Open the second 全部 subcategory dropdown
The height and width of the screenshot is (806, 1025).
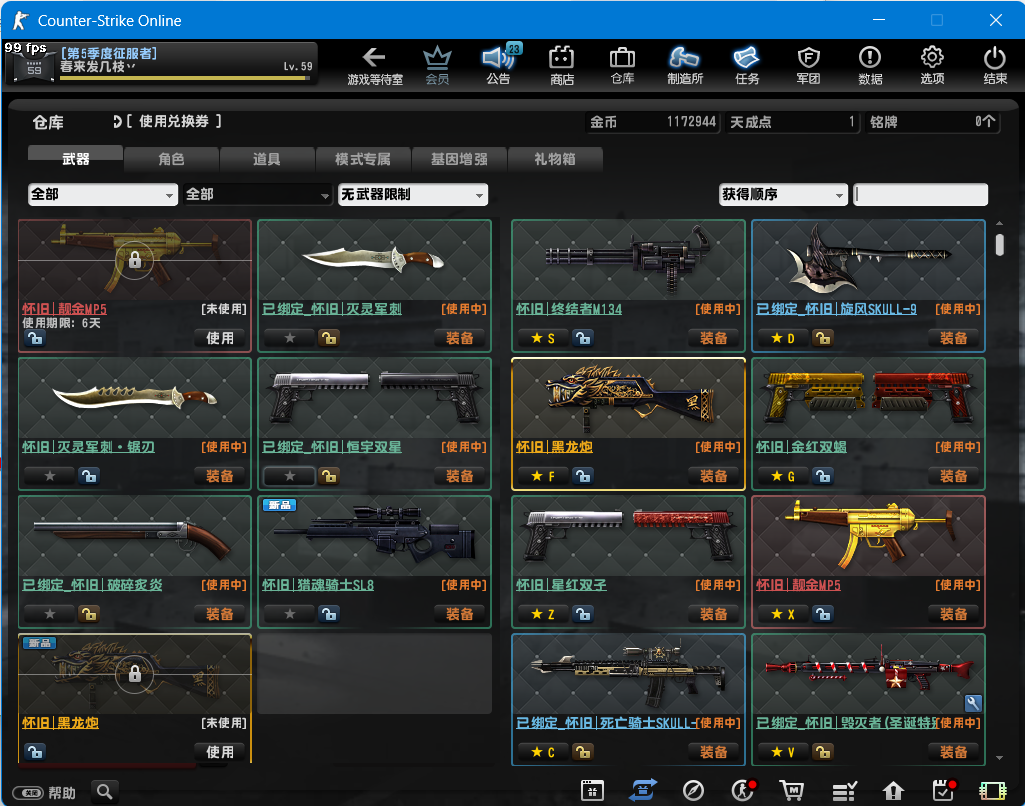[258, 194]
